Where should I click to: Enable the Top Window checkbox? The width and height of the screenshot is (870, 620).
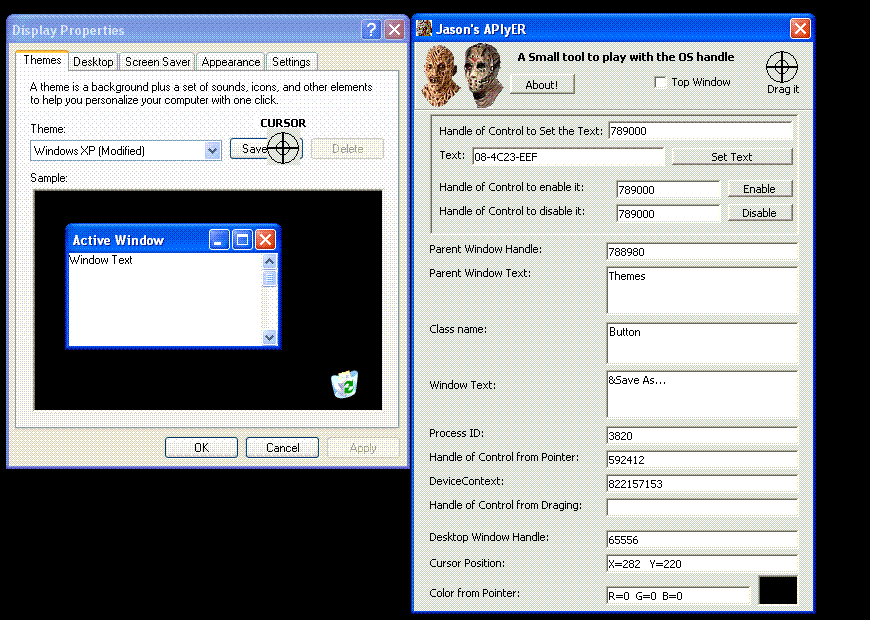tap(660, 83)
